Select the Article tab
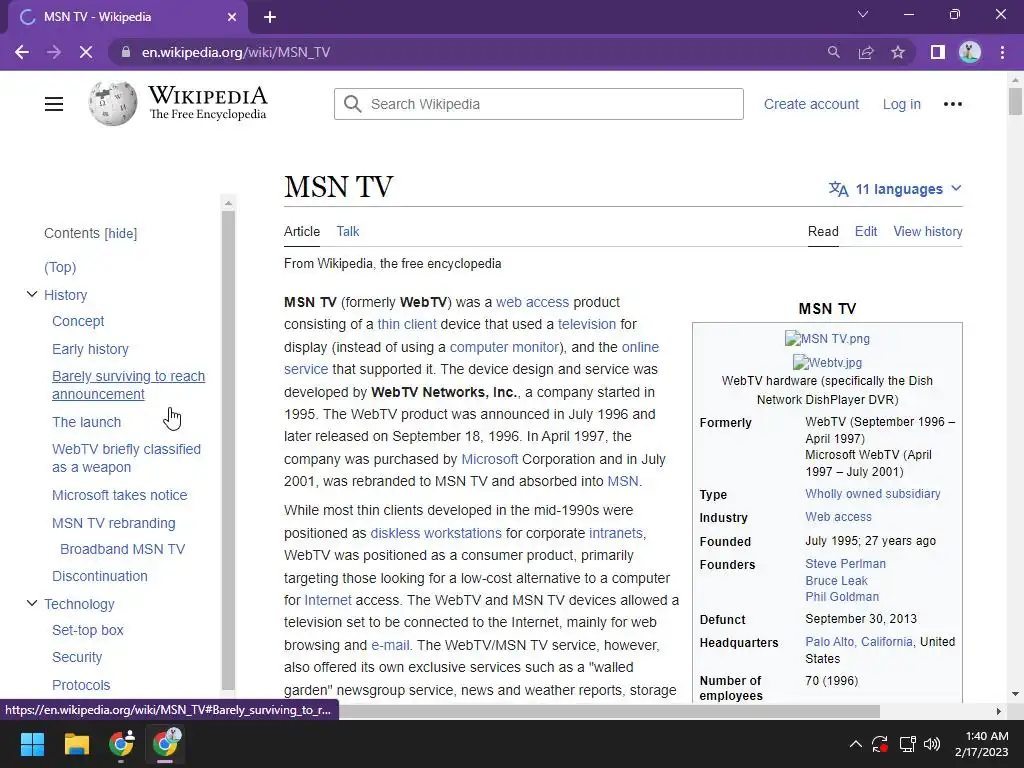The width and height of the screenshot is (1024, 768). pyautogui.click(x=302, y=231)
